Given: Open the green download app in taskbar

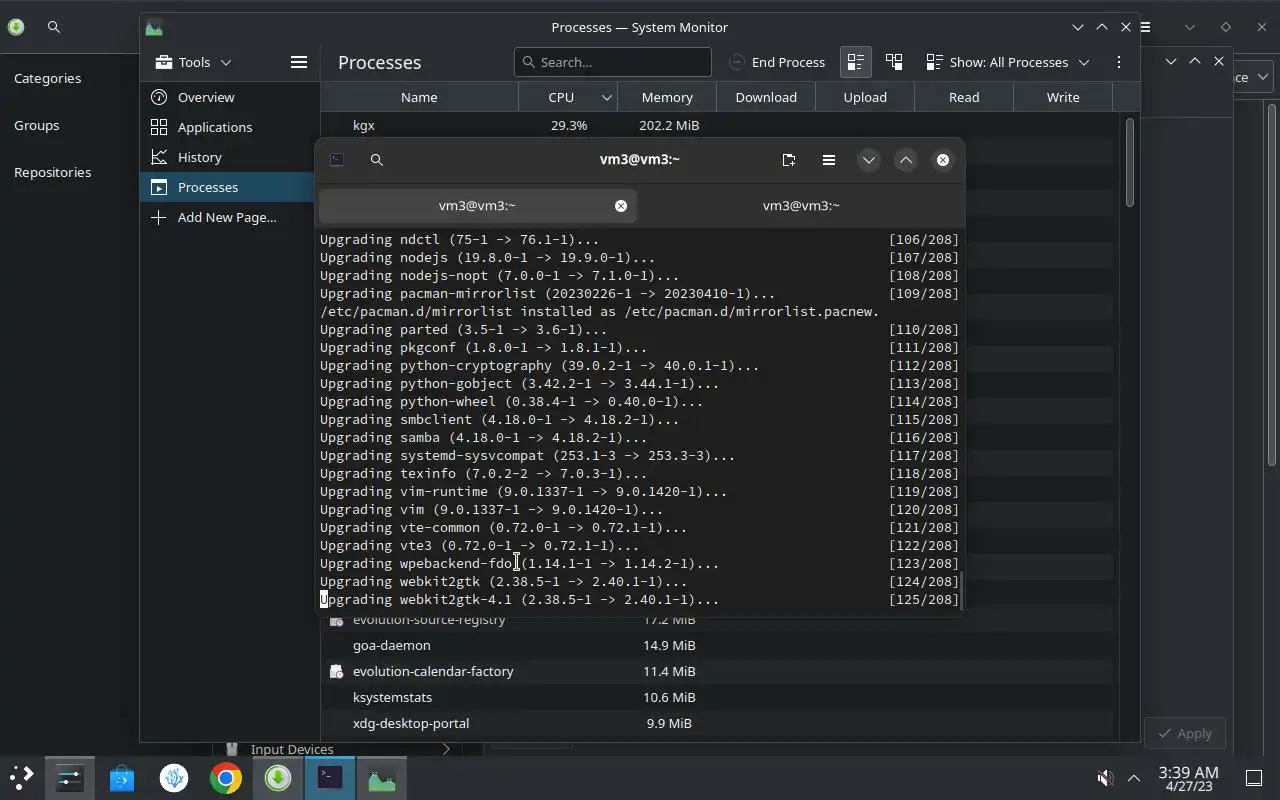Looking at the screenshot, I should tap(278, 777).
